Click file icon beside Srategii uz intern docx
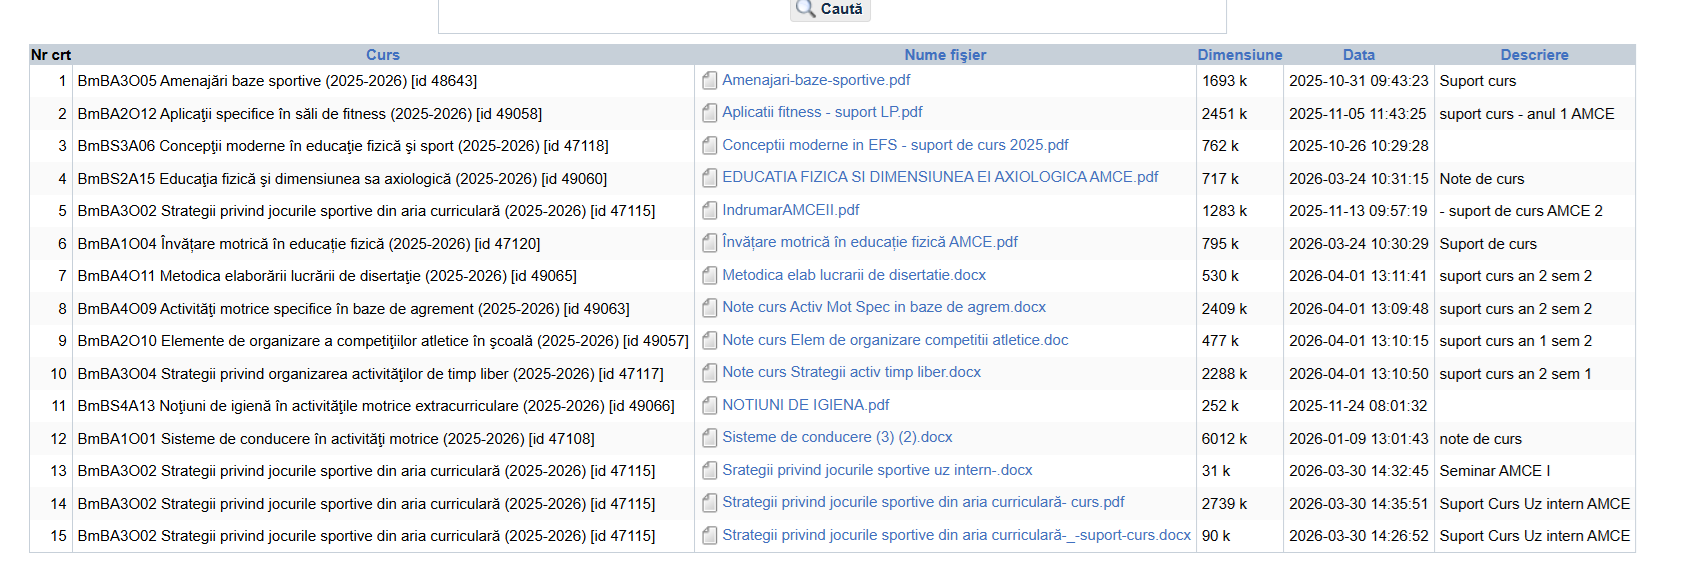Viewport: 1697px width, 577px height. pos(709,471)
